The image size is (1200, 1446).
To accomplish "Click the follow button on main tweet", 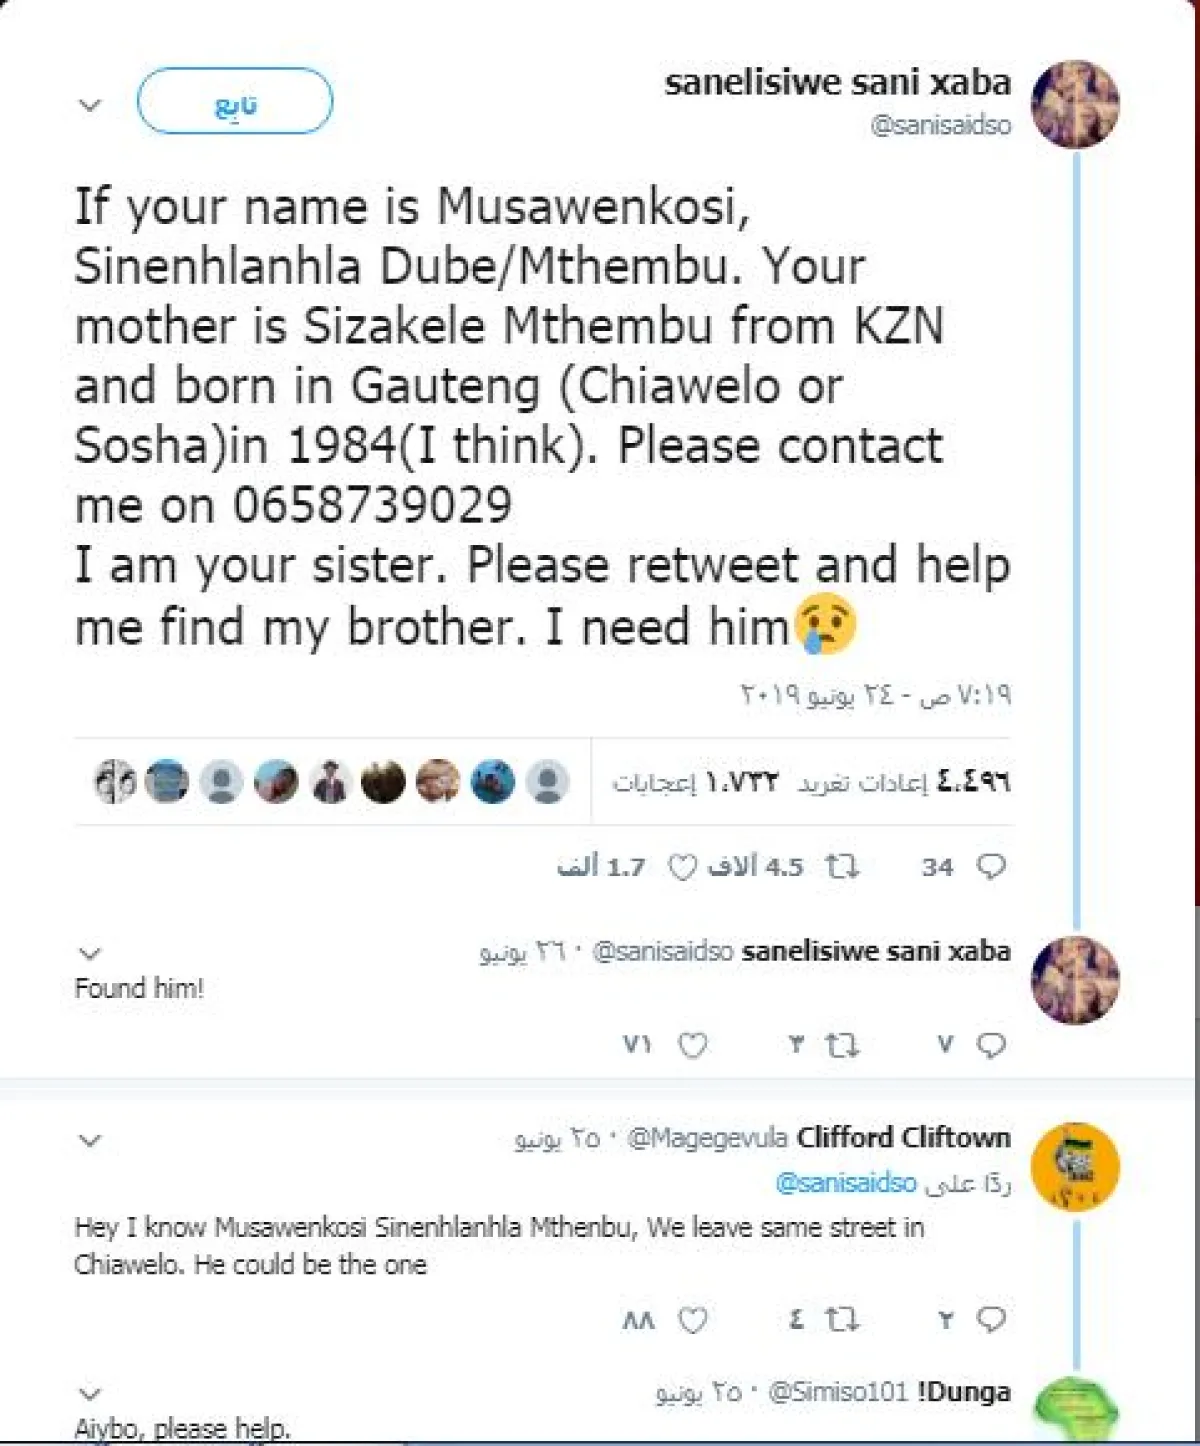I will pyautogui.click(x=234, y=102).
